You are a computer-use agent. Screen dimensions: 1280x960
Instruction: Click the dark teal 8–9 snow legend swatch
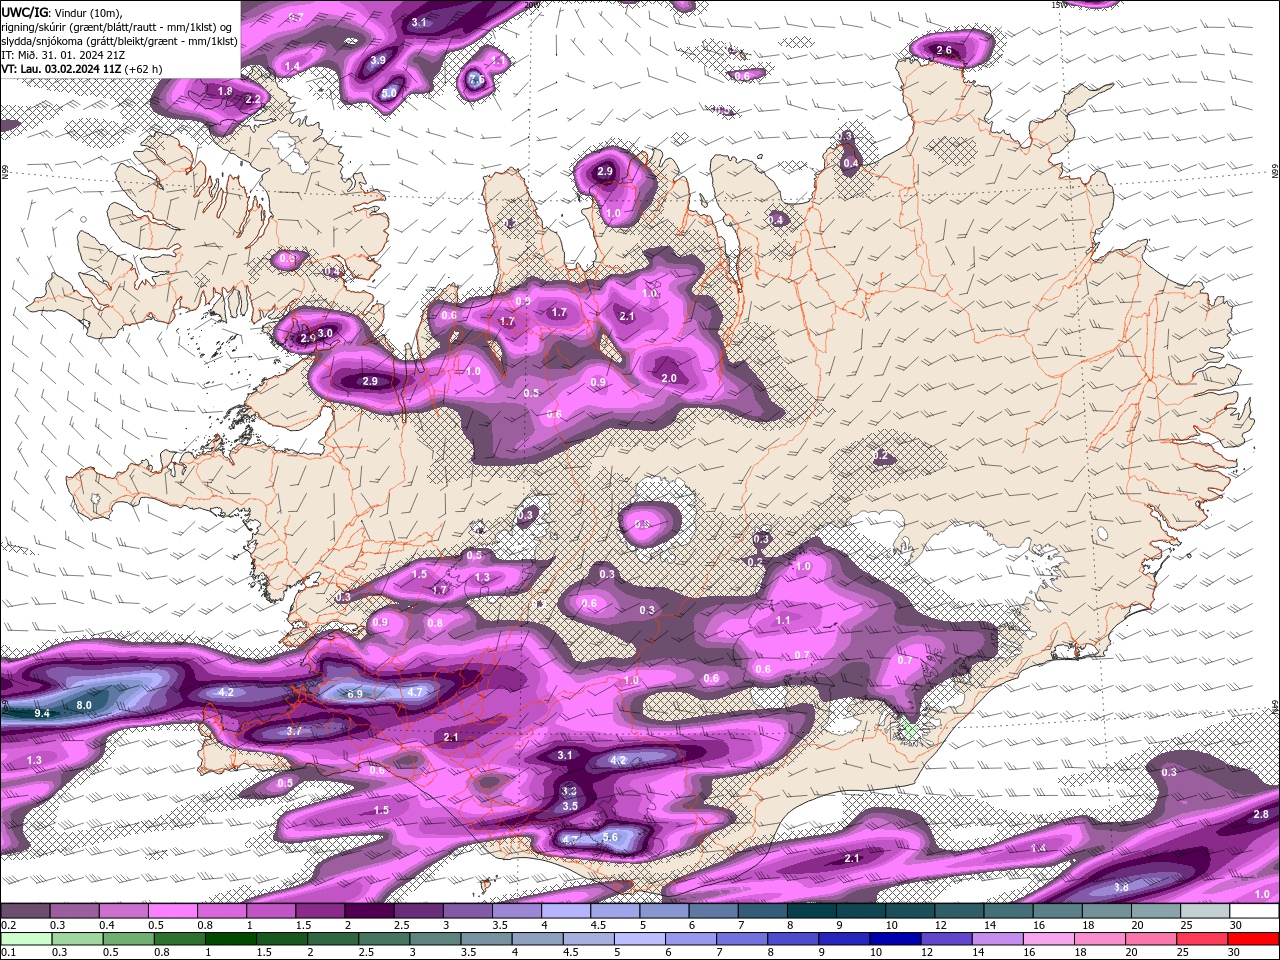811,911
